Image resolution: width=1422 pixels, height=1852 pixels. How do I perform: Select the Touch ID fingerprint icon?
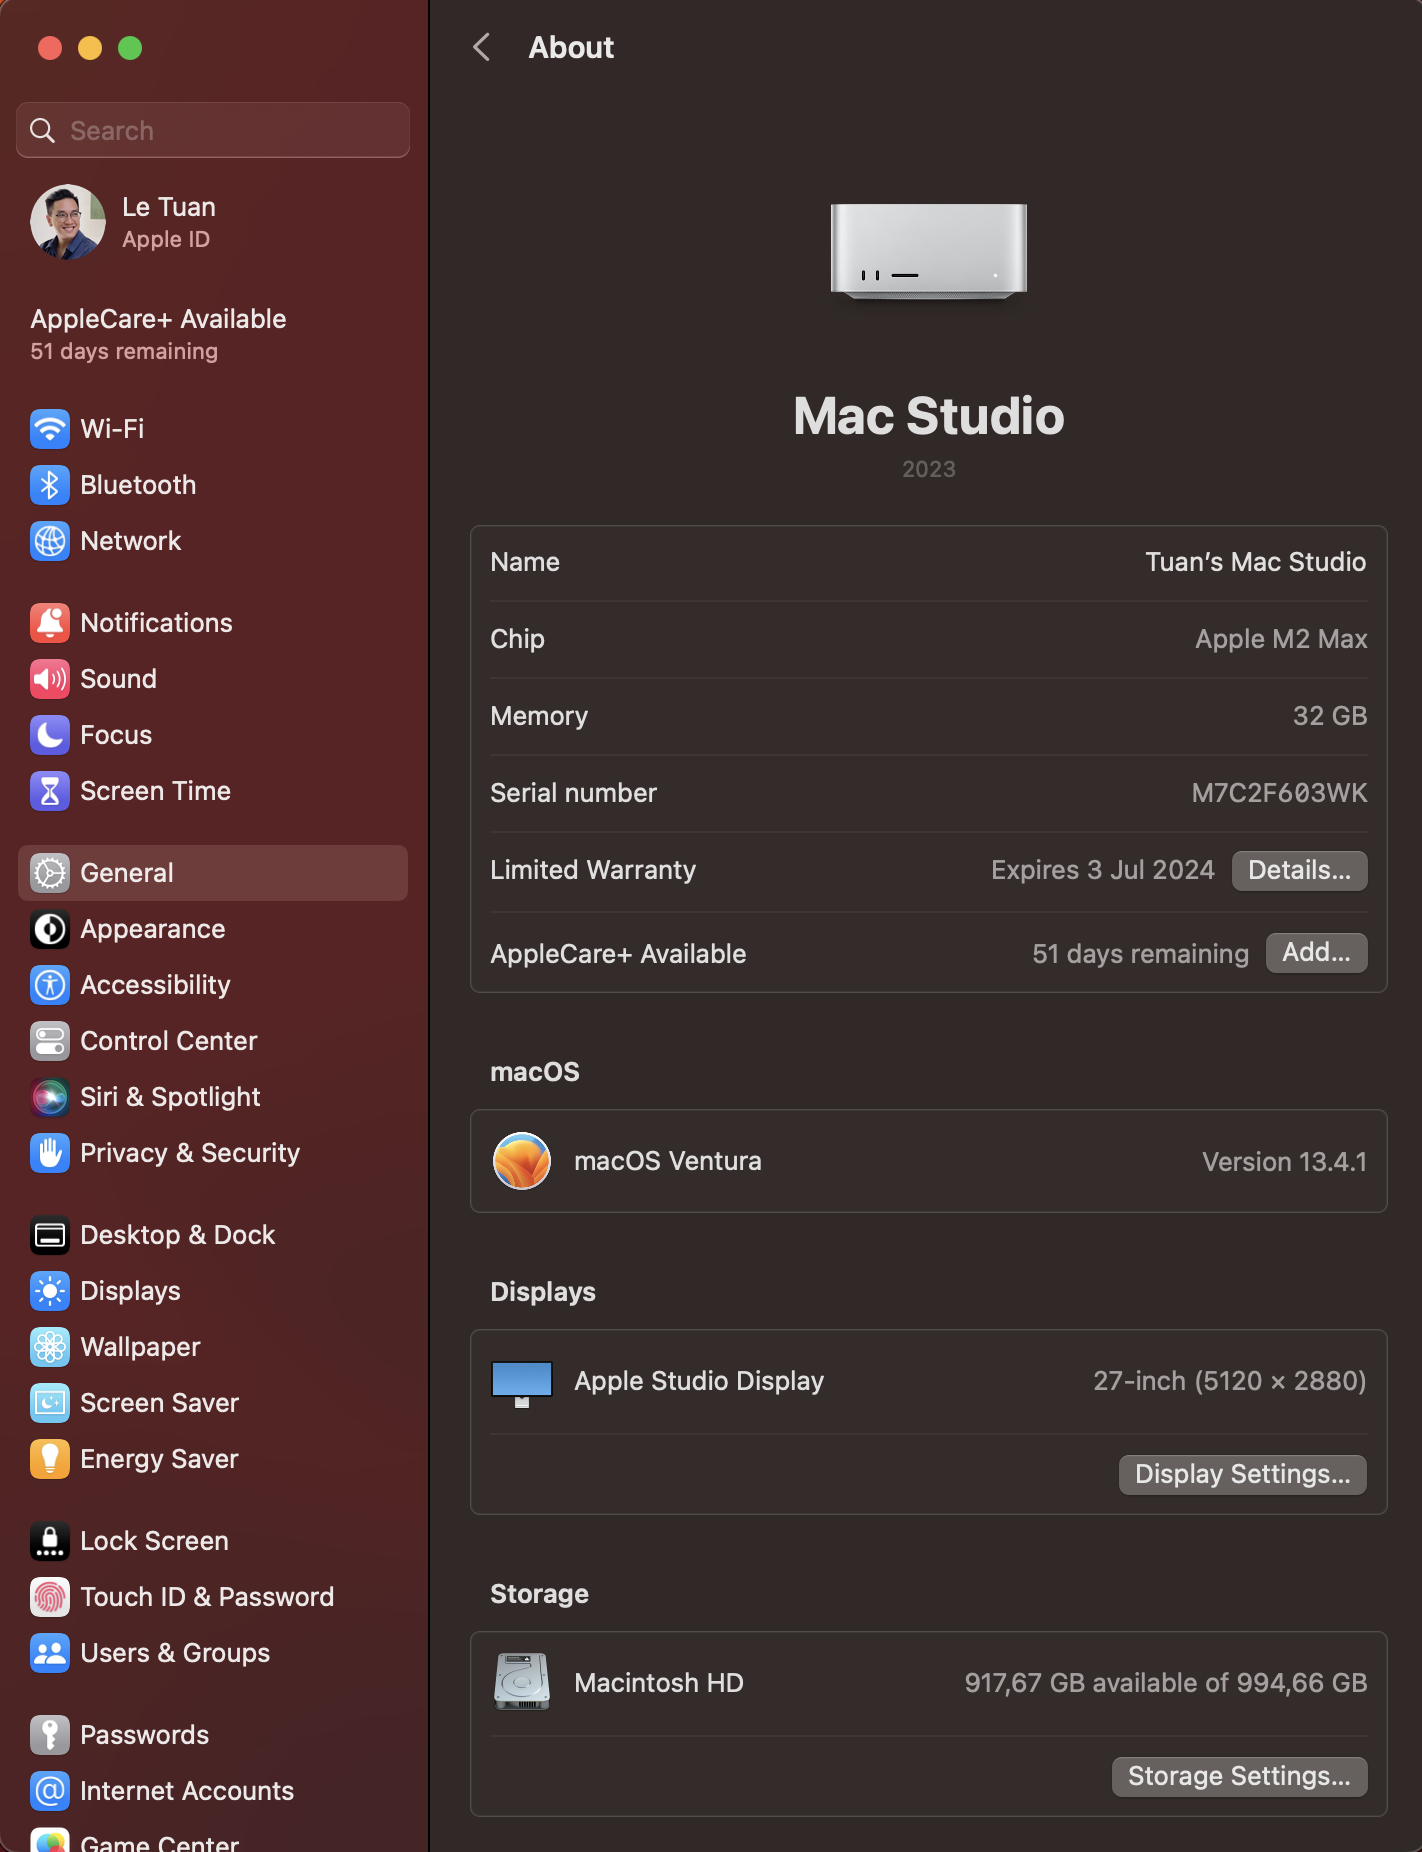tap(50, 1597)
